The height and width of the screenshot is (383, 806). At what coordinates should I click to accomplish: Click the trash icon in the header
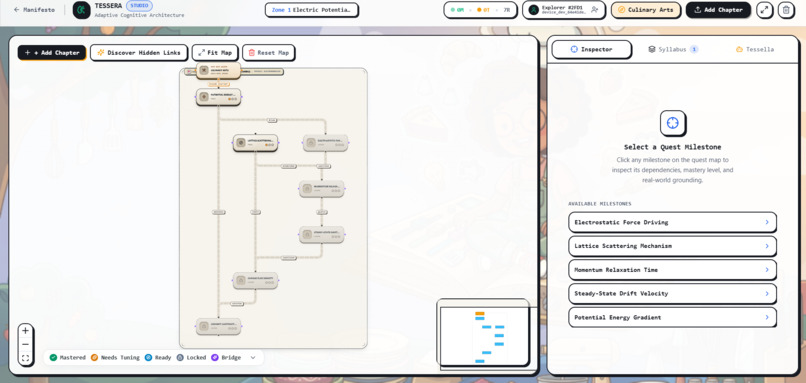pyautogui.click(x=786, y=10)
